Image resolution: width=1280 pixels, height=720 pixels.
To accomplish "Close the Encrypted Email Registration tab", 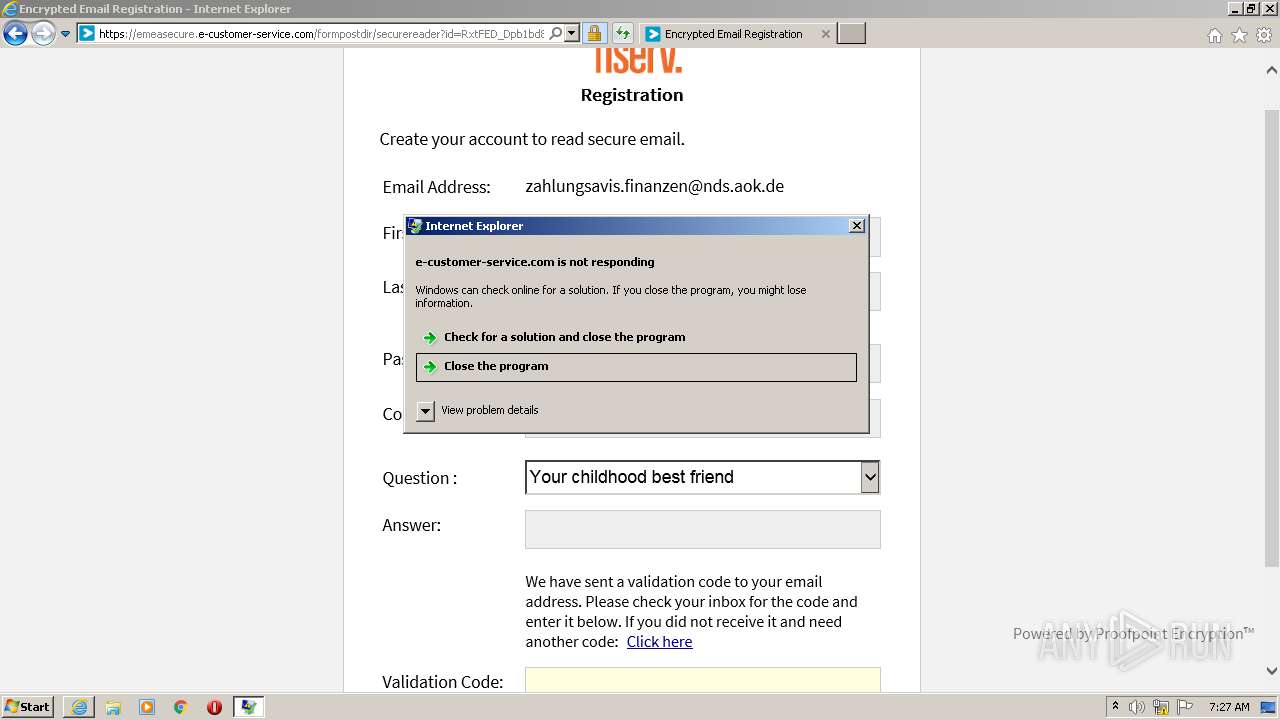I will (825, 34).
